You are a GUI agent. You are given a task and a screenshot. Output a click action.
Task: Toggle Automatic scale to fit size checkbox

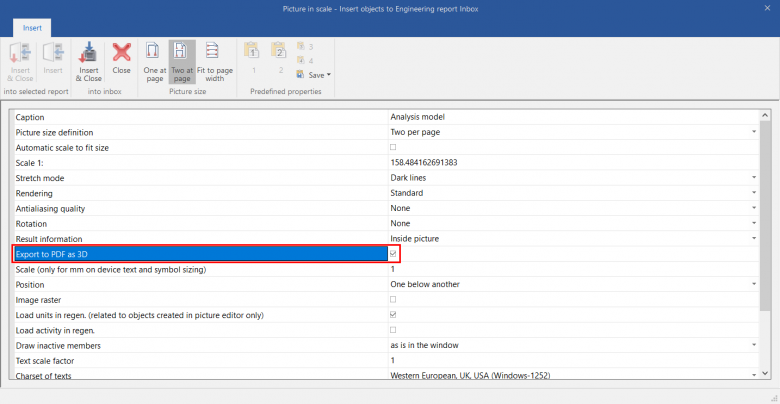click(x=393, y=147)
